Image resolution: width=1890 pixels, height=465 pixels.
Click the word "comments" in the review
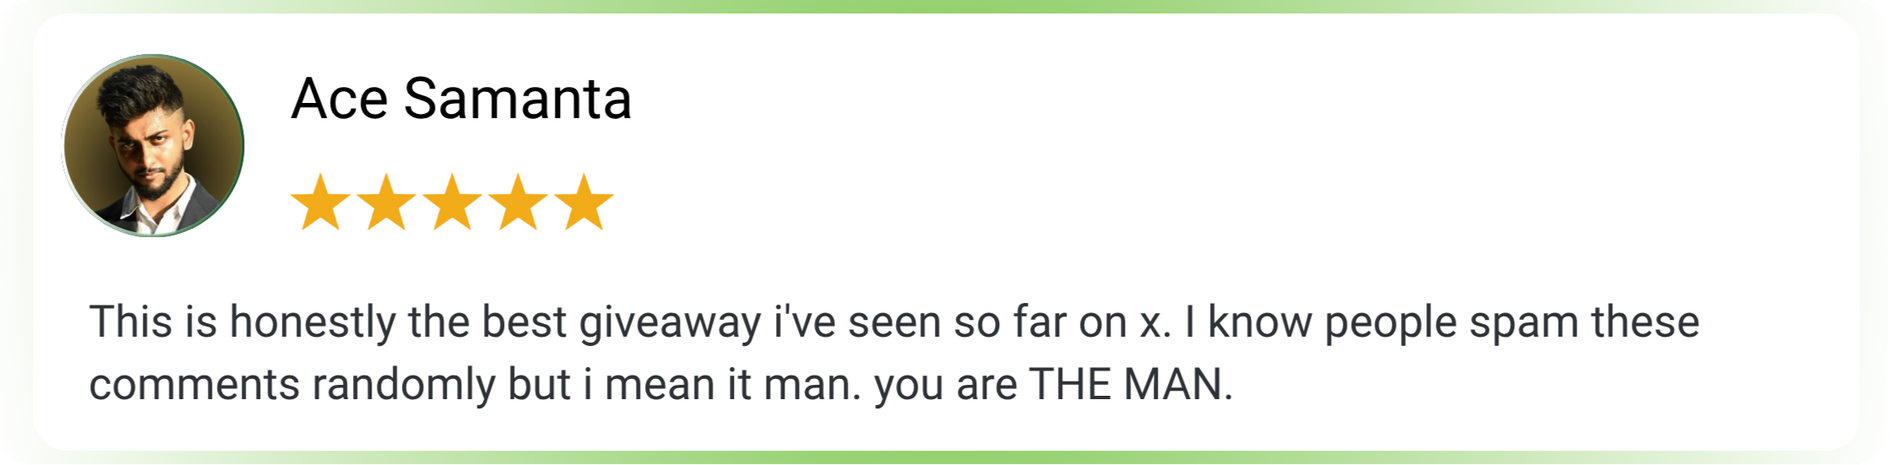click(194, 385)
